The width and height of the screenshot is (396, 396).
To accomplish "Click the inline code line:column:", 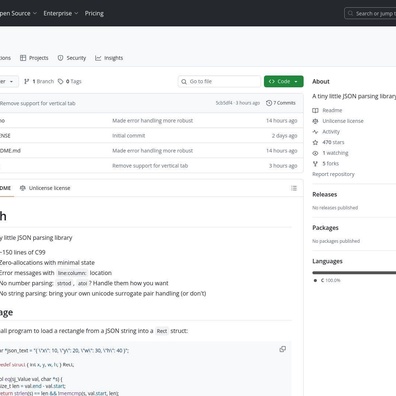I will [72, 273].
